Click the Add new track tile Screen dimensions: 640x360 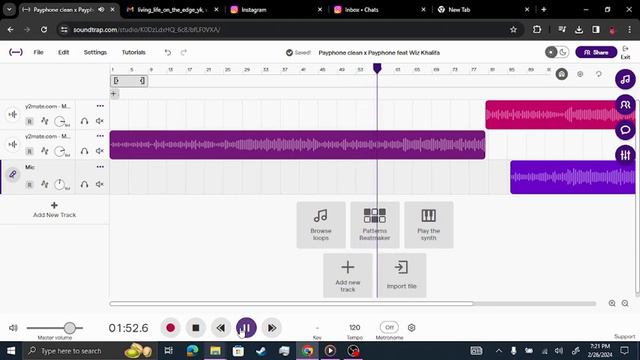coord(348,276)
